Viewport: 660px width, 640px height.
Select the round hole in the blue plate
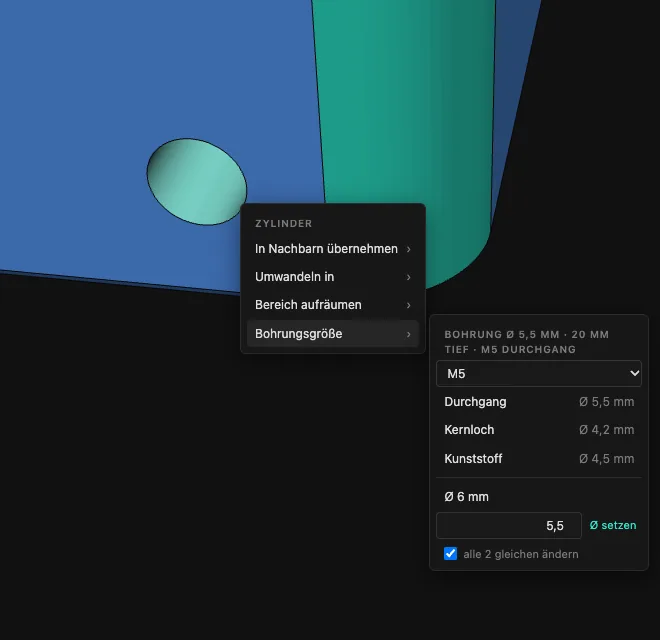[x=197, y=182]
